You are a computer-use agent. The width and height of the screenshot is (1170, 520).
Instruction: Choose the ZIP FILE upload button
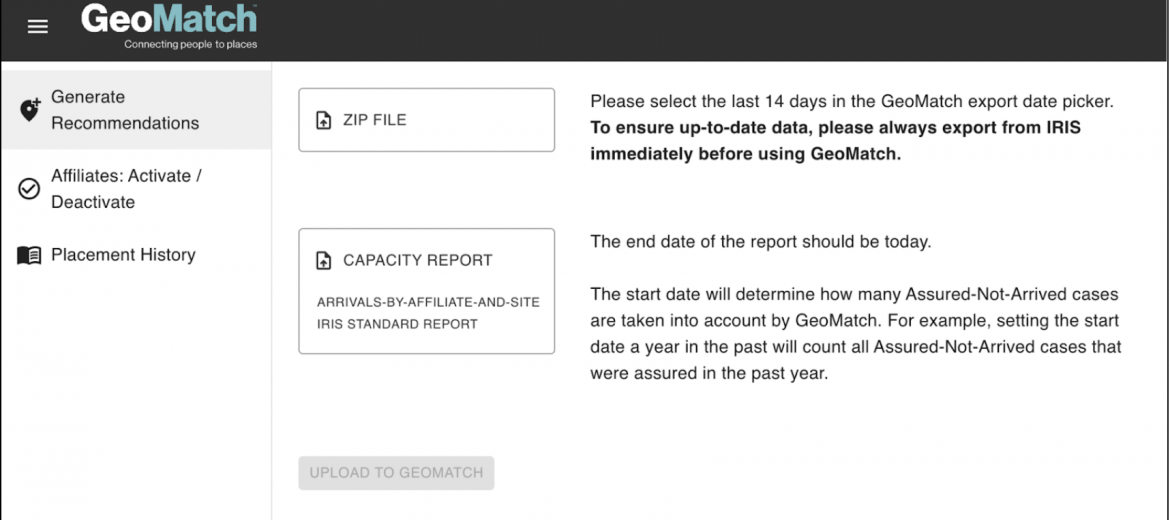click(x=426, y=120)
